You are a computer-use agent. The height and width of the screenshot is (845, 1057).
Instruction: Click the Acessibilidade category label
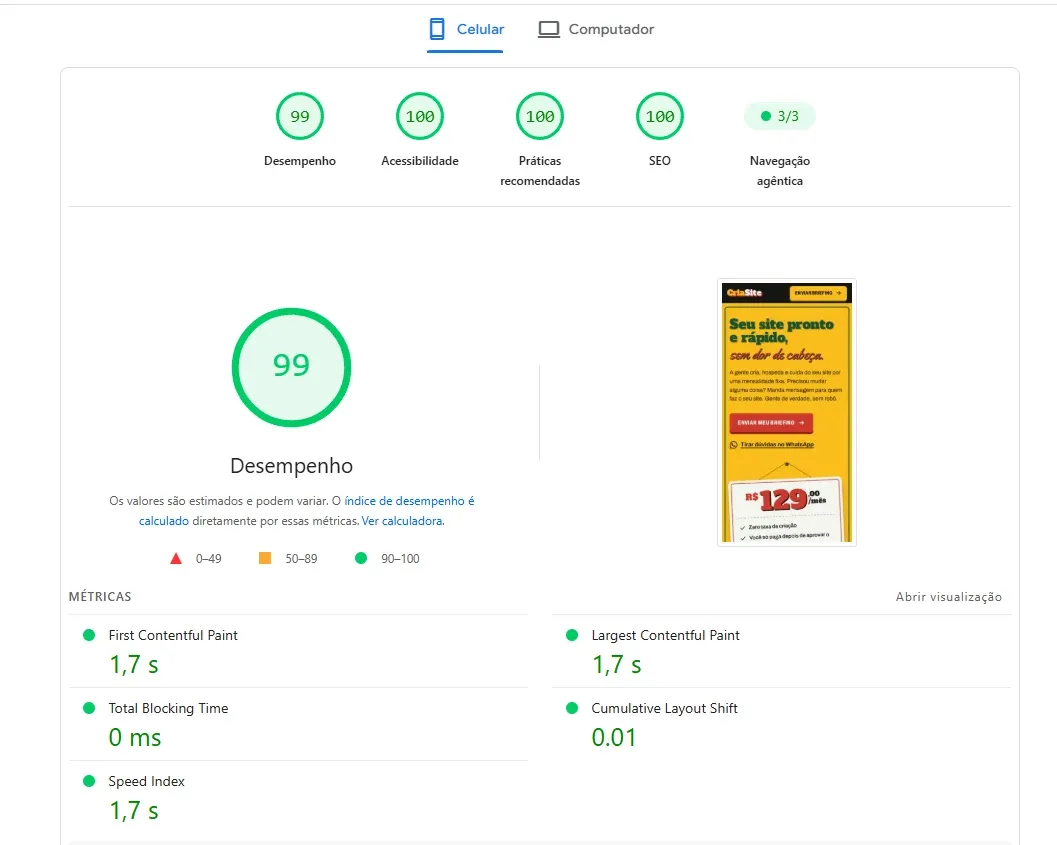(x=420, y=161)
